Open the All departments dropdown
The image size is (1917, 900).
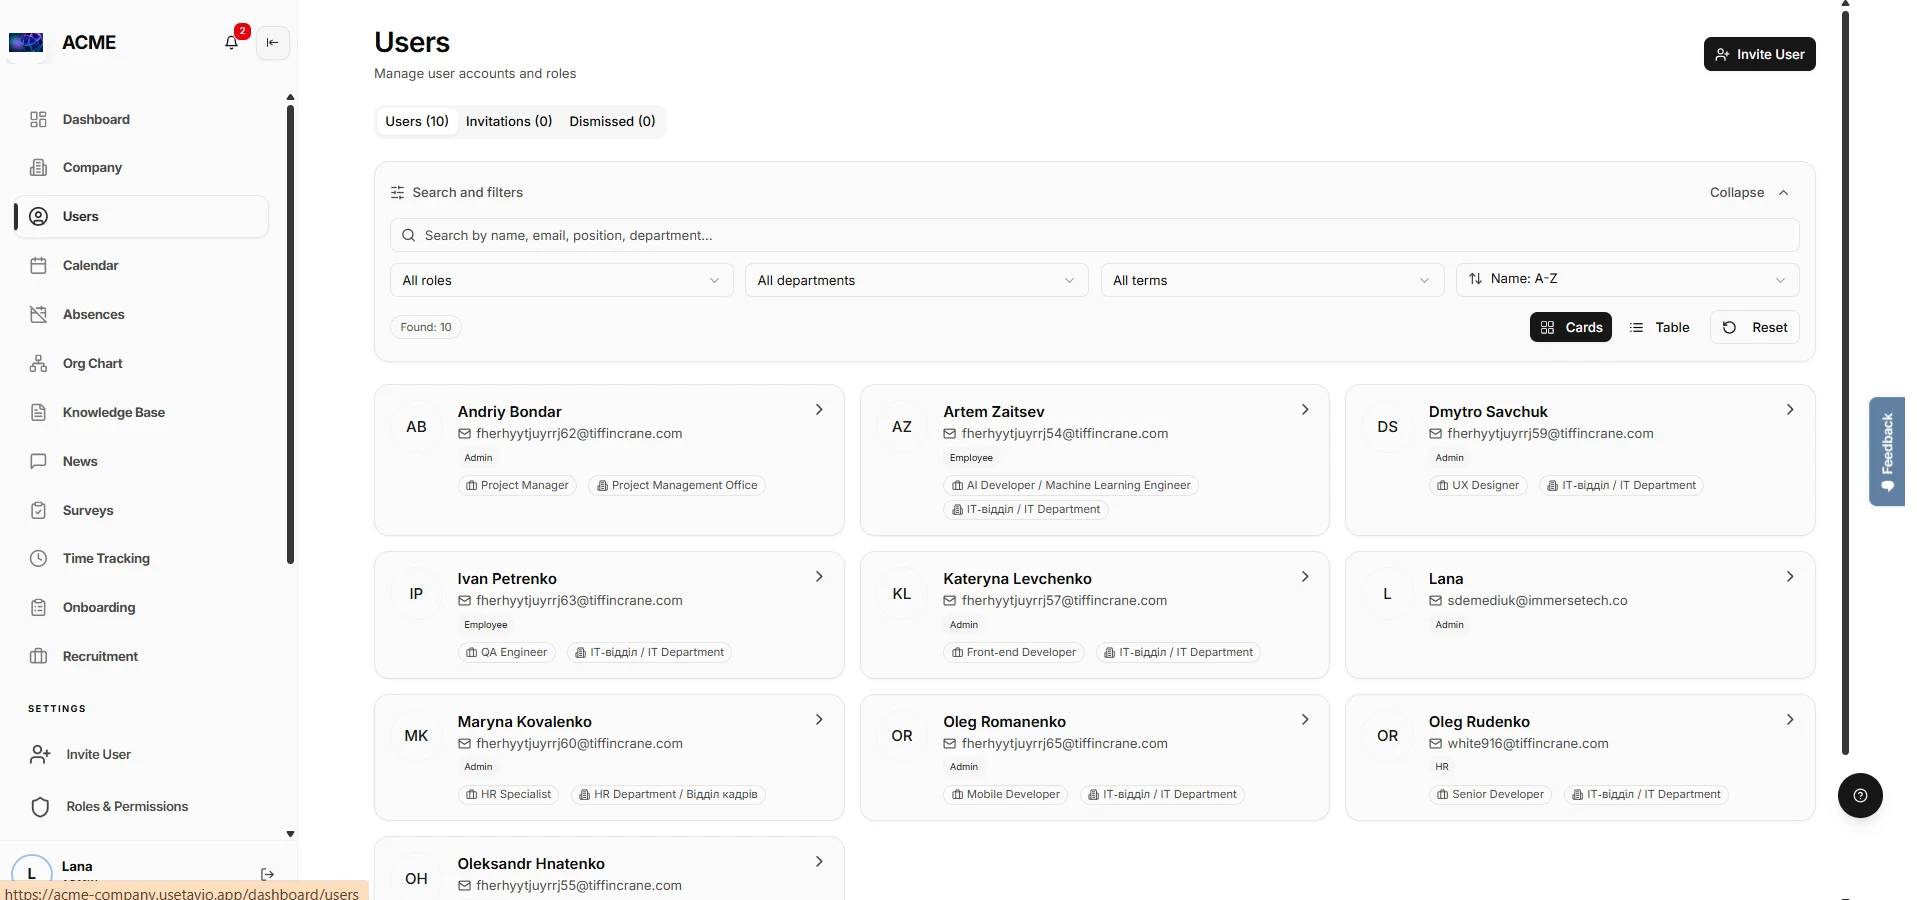point(916,280)
